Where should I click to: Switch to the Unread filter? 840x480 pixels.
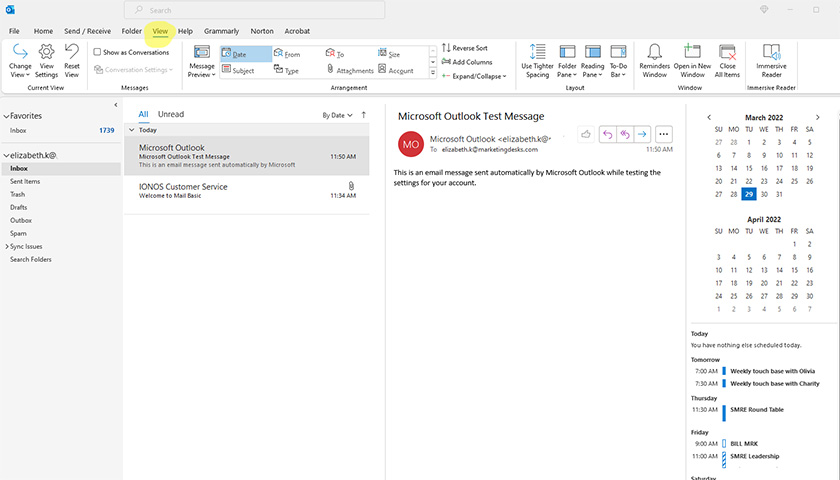[x=171, y=115]
